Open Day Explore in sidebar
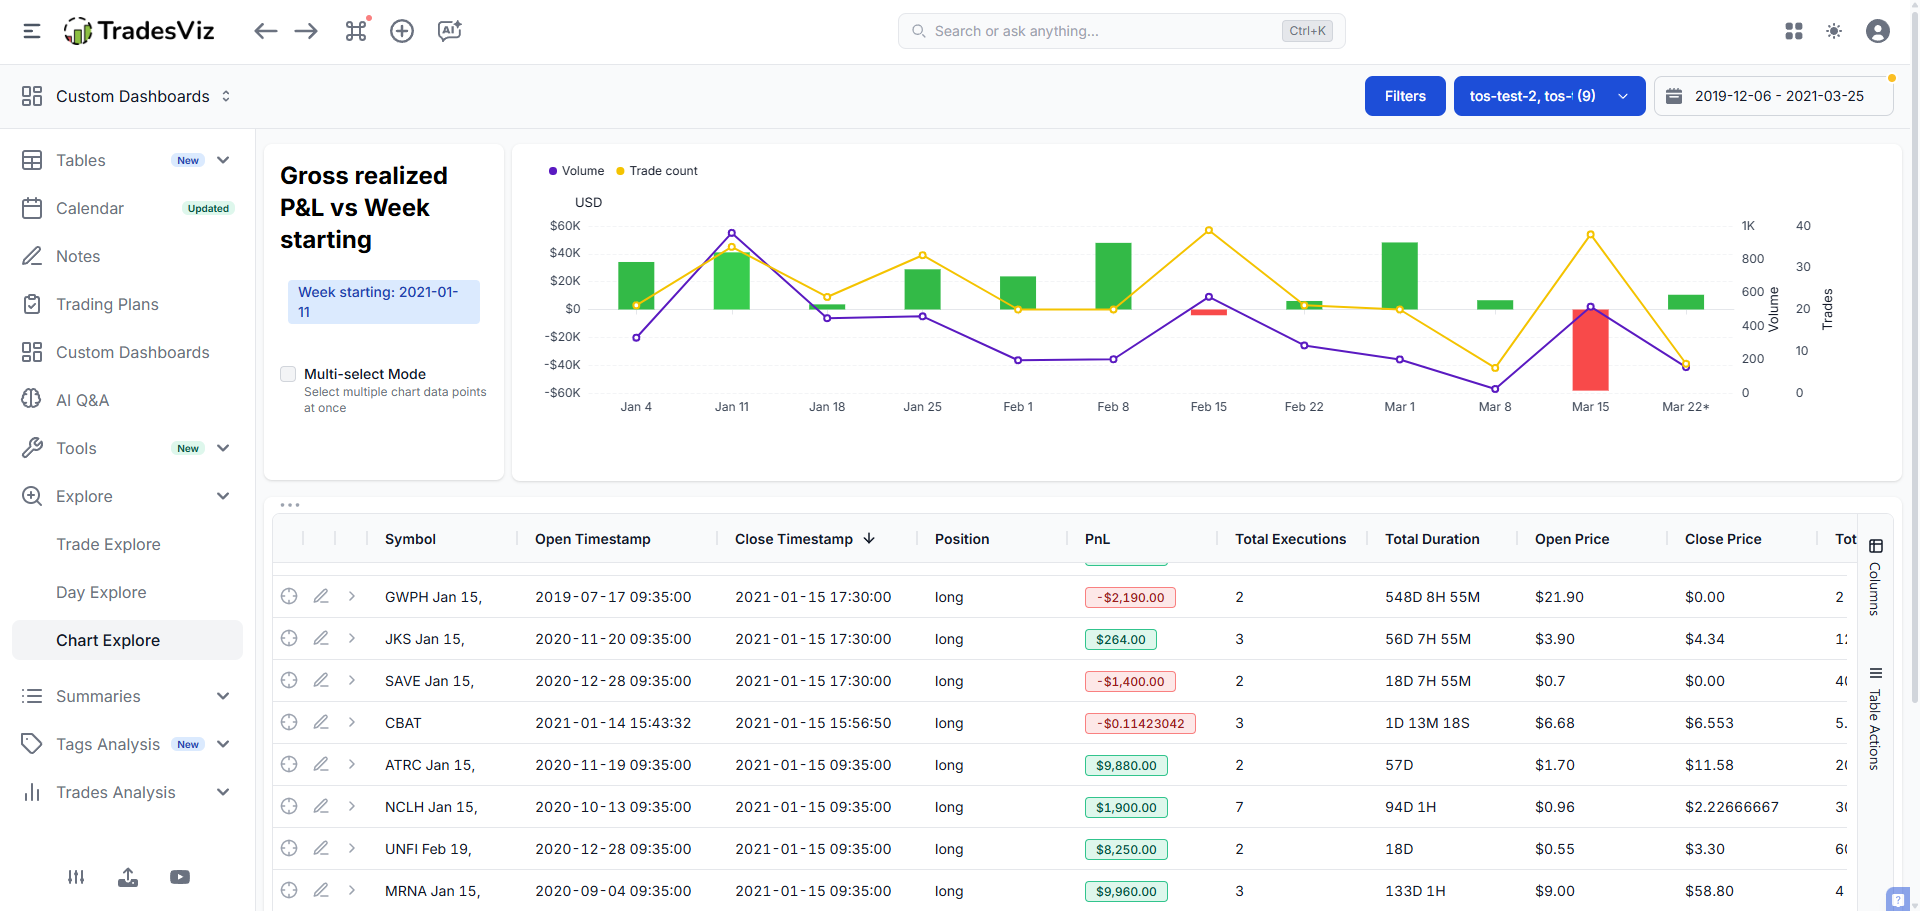 (101, 592)
